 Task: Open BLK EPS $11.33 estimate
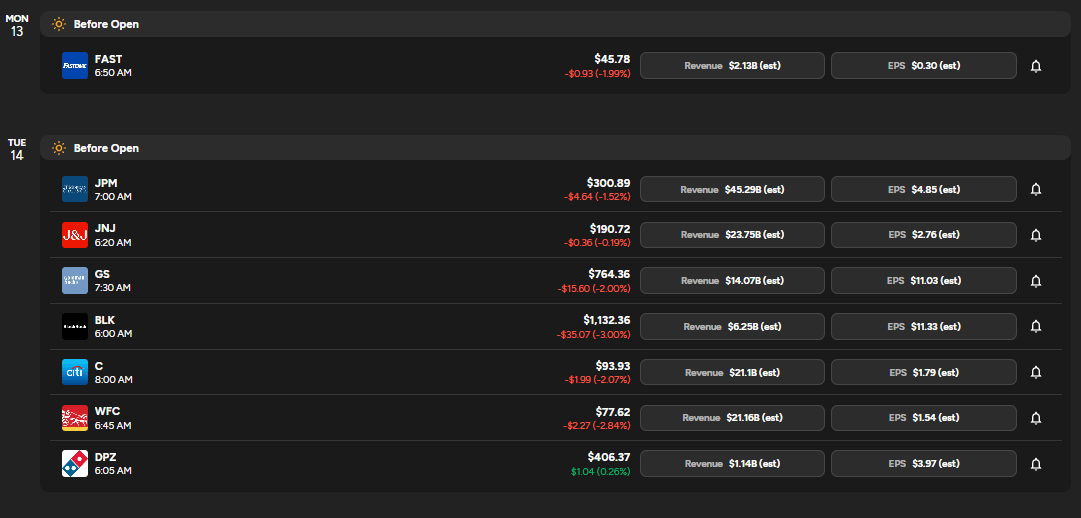coord(924,326)
